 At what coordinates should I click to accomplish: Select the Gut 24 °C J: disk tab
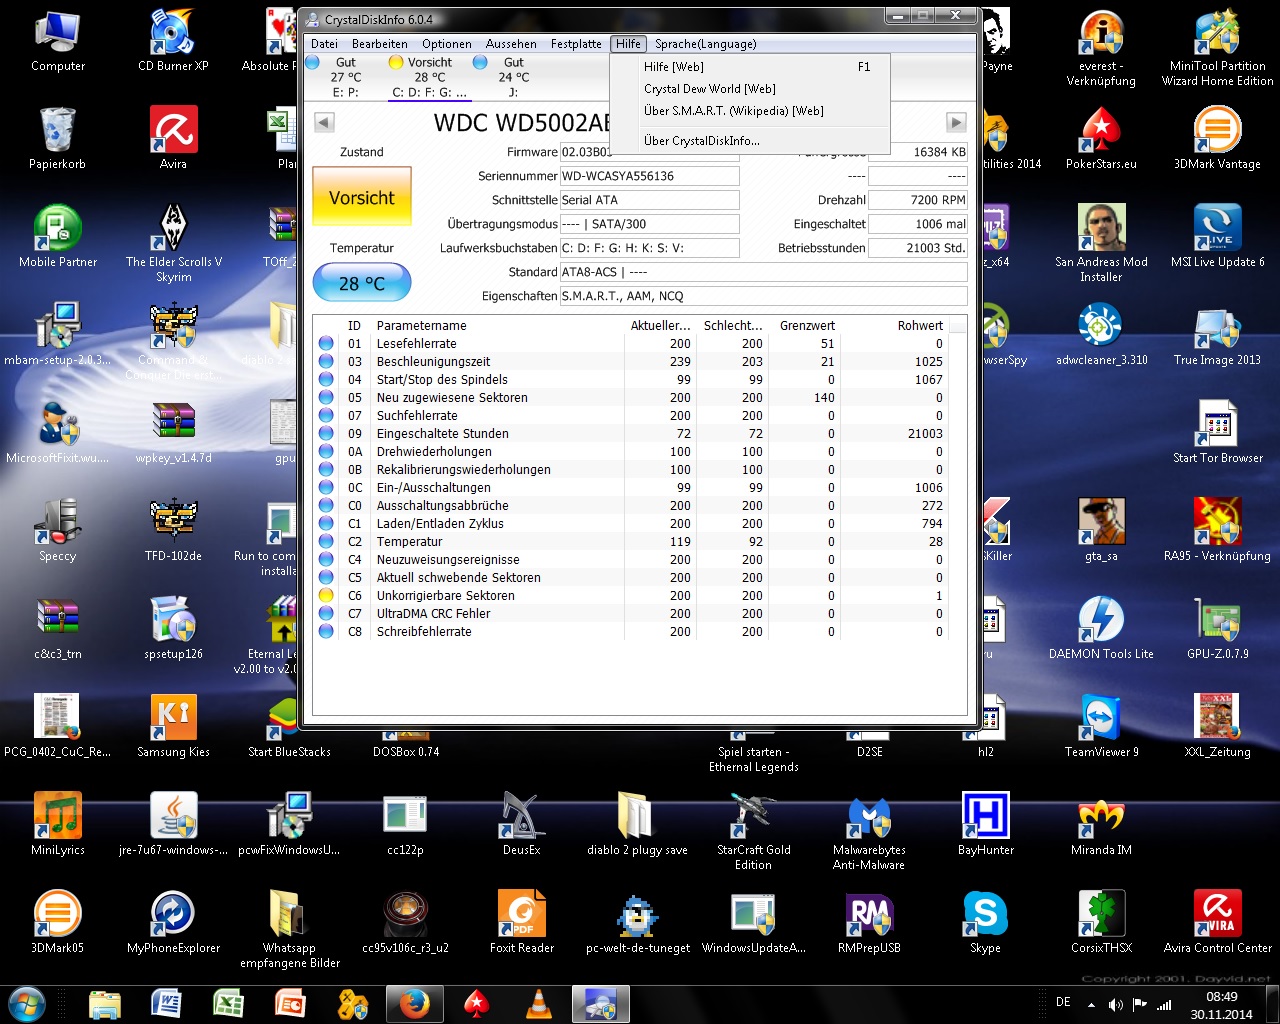point(513,77)
